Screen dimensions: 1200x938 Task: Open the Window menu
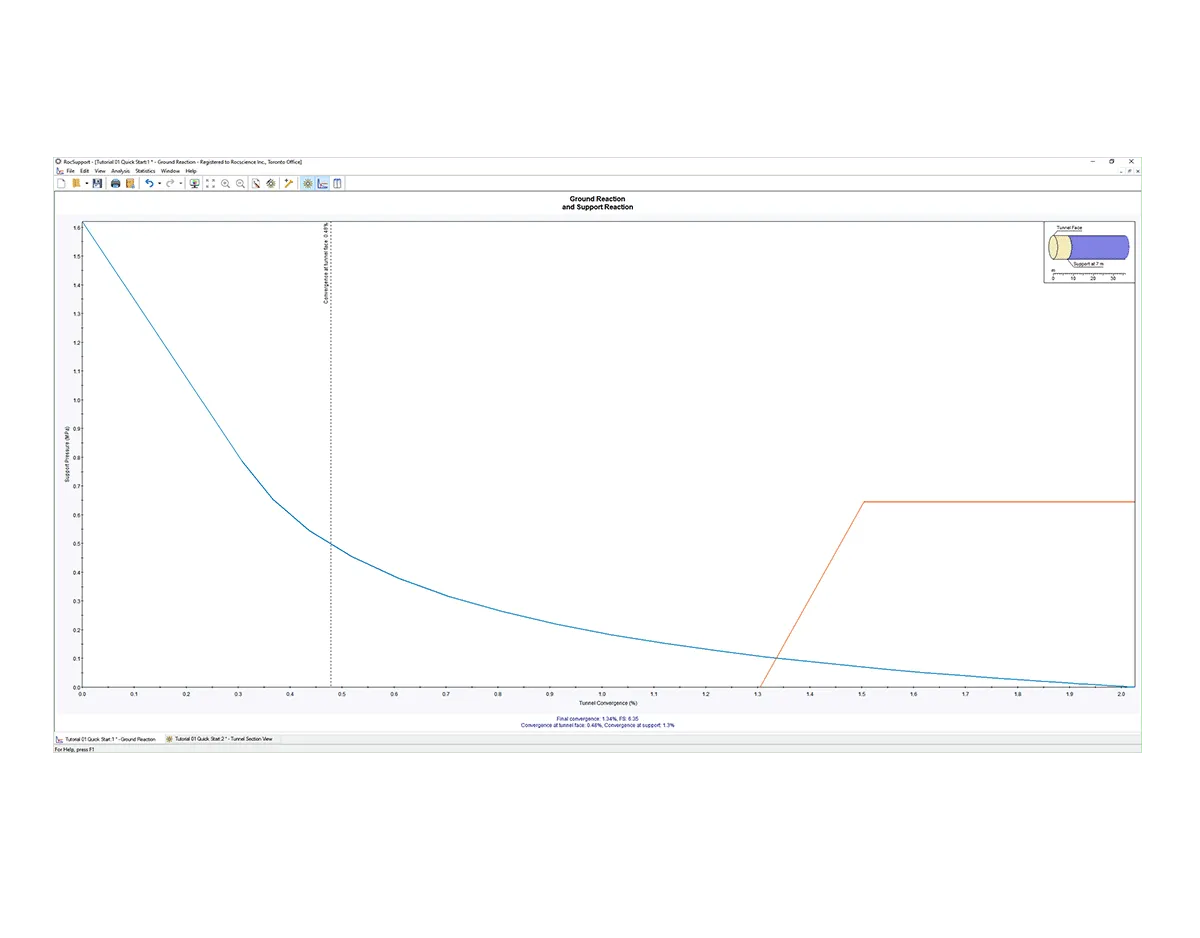tap(170, 171)
